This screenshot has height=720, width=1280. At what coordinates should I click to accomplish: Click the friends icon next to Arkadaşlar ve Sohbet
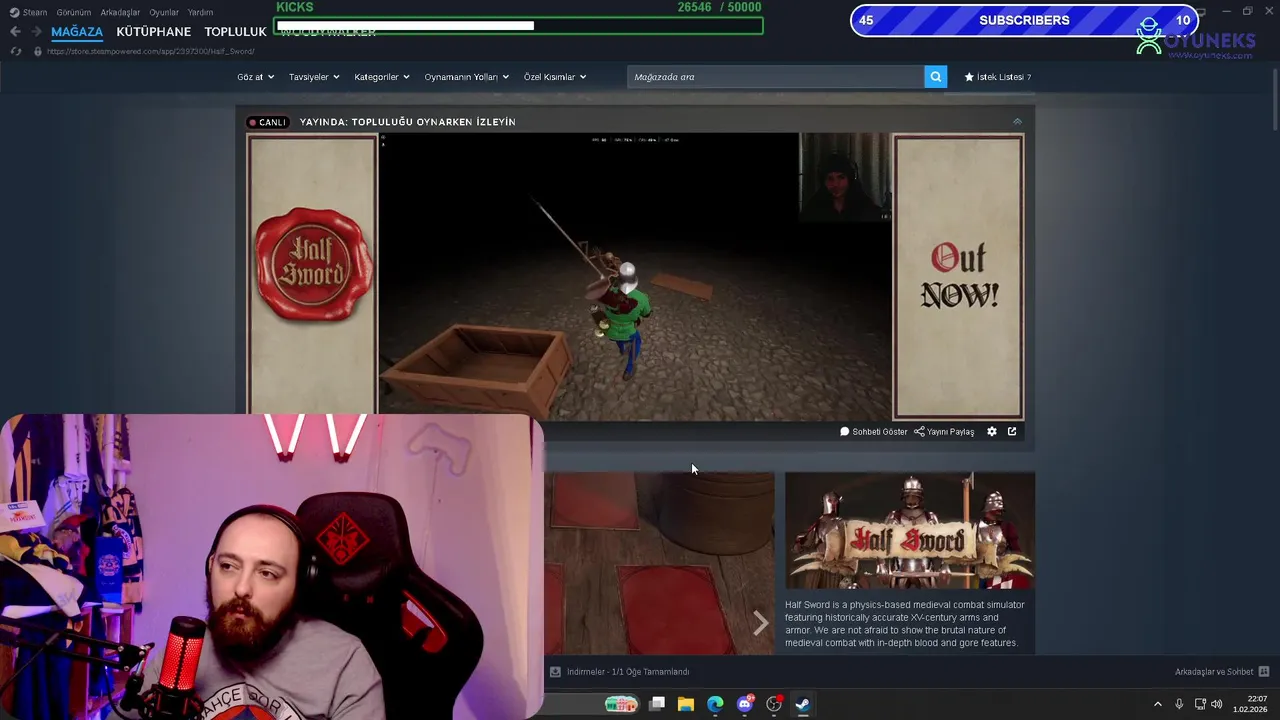click(x=1263, y=672)
